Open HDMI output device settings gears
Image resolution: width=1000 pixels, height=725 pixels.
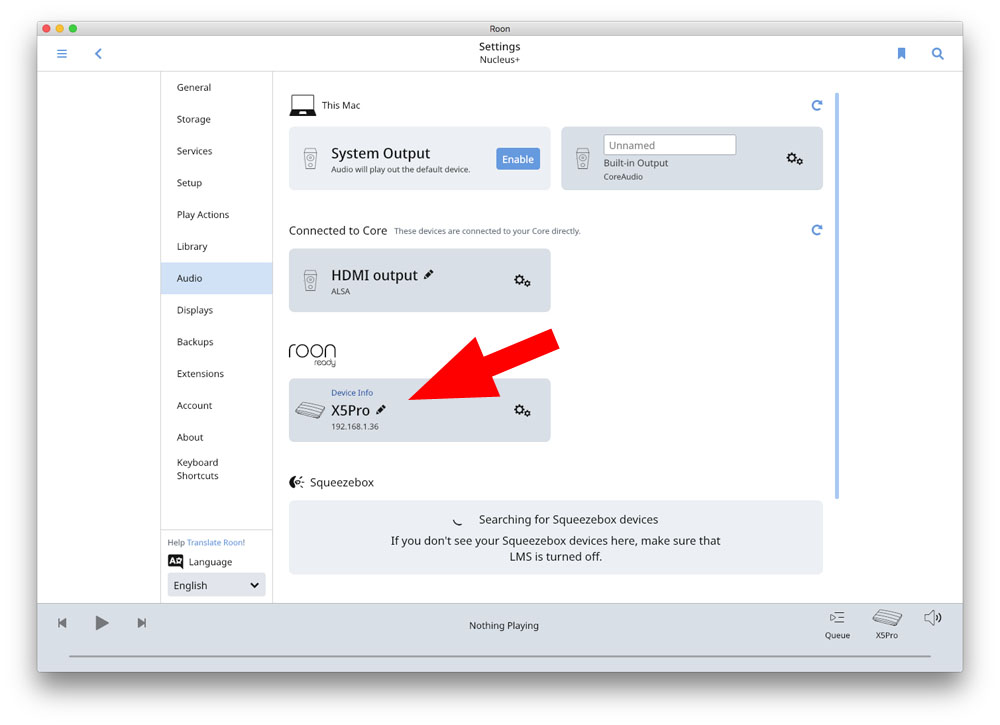point(522,280)
